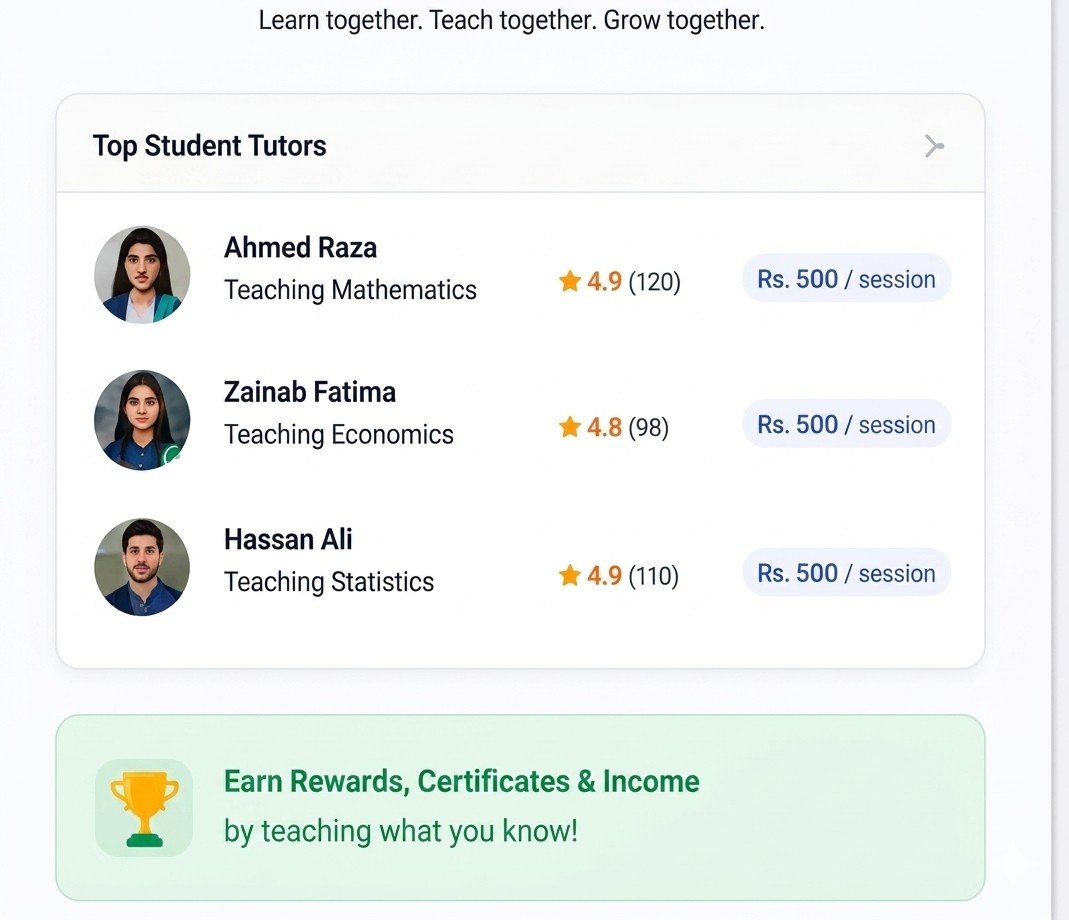
Task: Click the star icon next to the 4.8 rating
Action: point(569,426)
